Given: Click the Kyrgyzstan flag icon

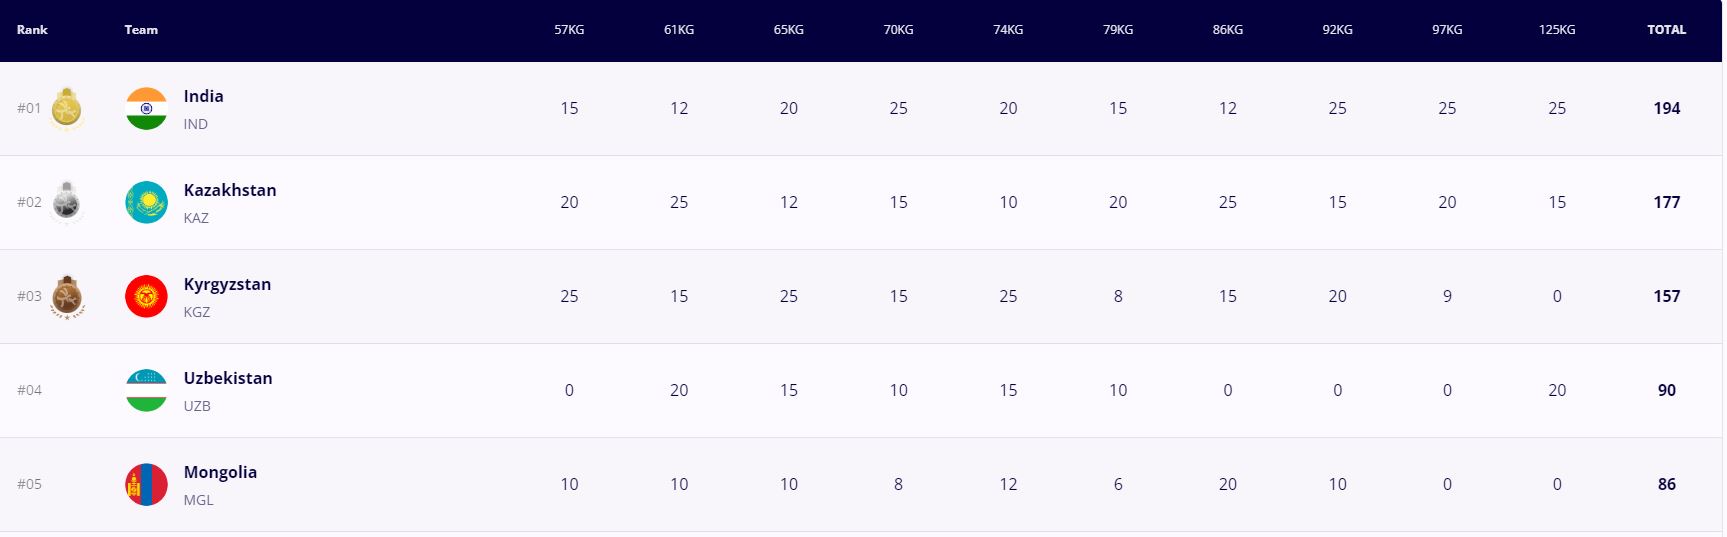Looking at the screenshot, I should tap(146, 297).
